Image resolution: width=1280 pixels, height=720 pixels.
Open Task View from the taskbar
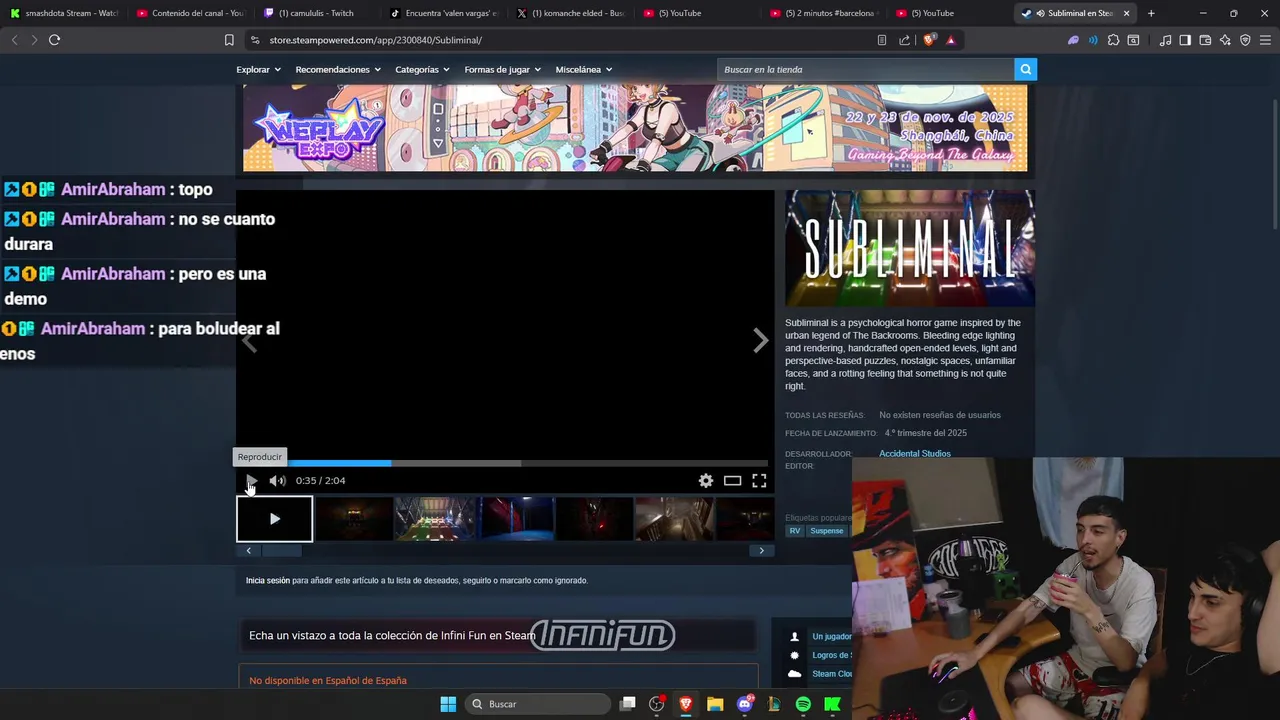[x=627, y=704]
